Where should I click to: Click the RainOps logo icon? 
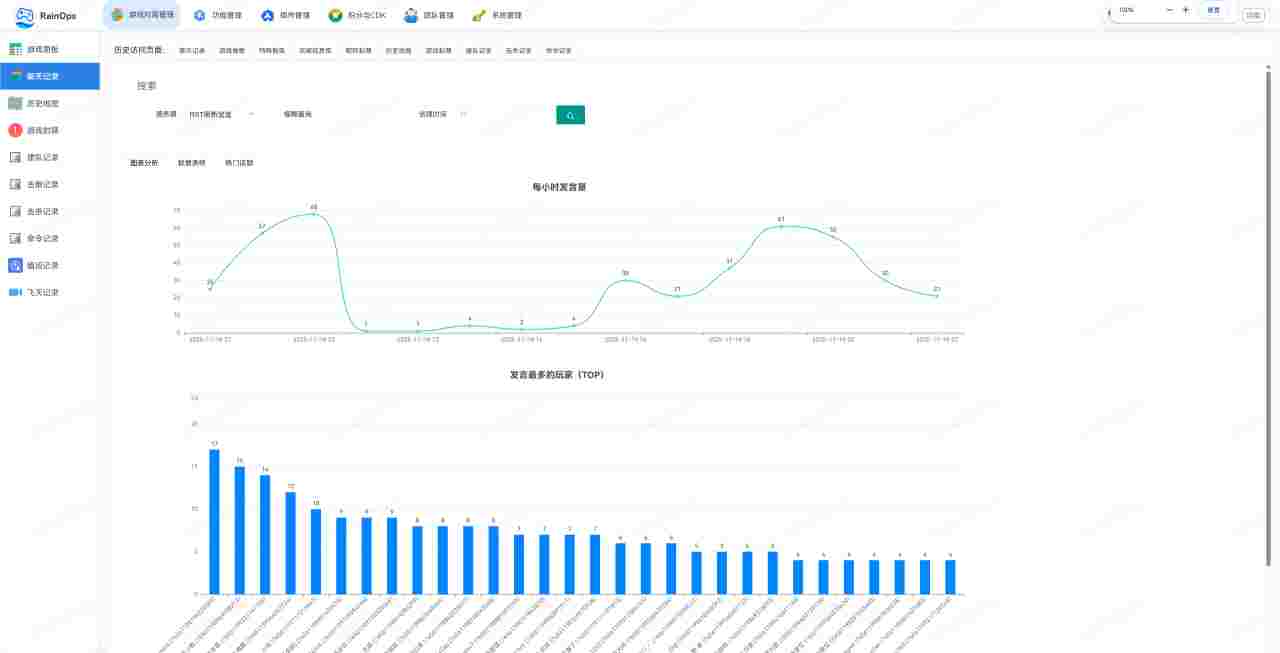(x=25, y=16)
